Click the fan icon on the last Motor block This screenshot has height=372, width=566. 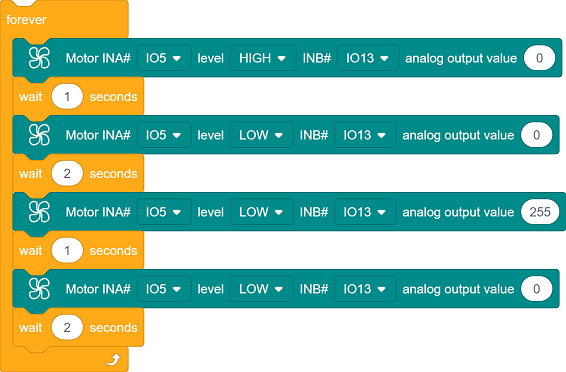pos(39,289)
